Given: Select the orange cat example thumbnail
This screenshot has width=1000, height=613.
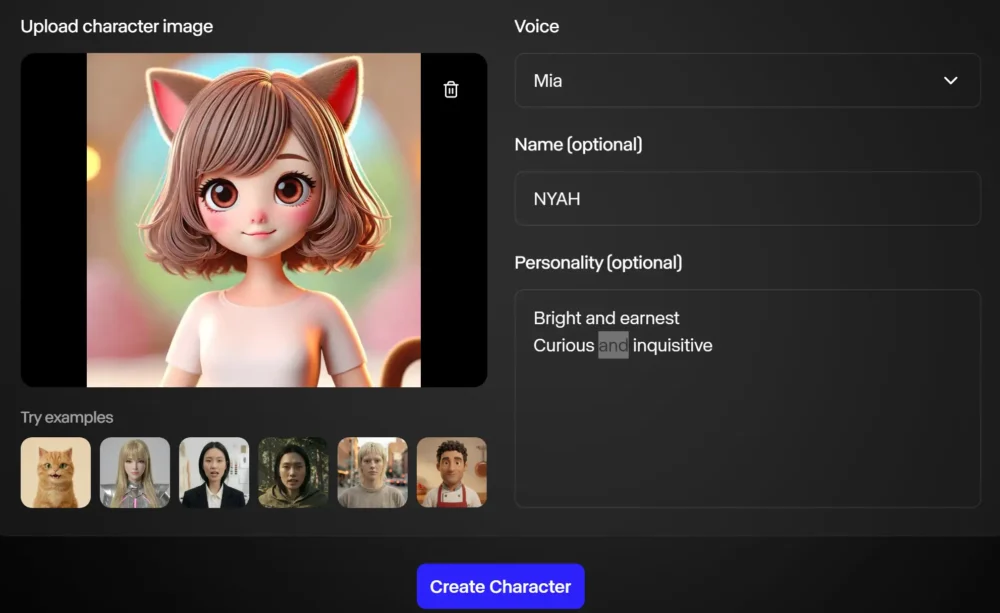Looking at the screenshot, I should [56, 472].
